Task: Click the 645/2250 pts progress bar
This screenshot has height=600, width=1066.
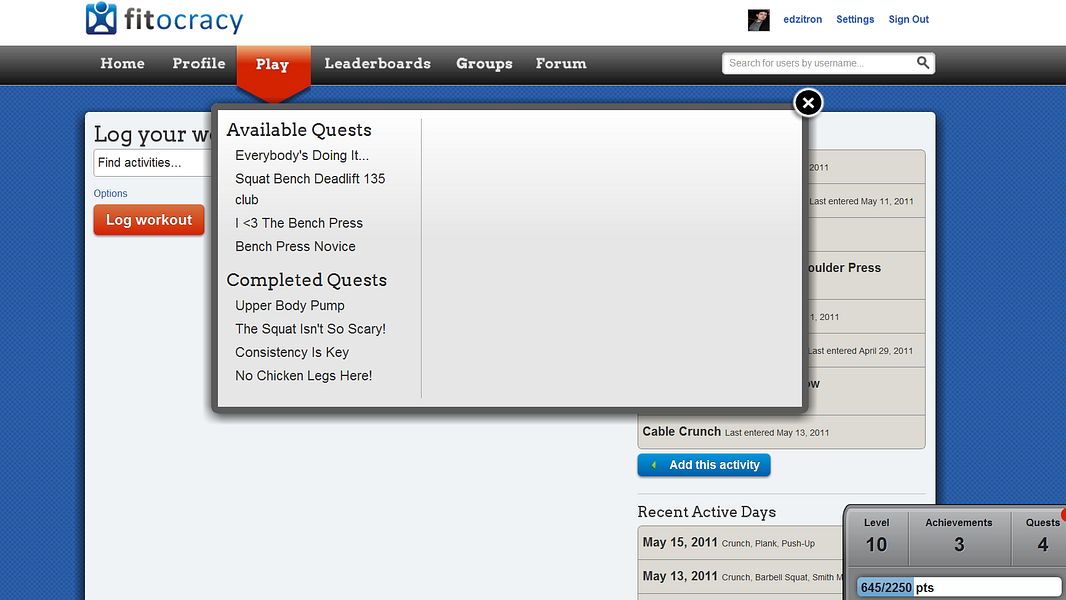Action: (x=959, y=587)
